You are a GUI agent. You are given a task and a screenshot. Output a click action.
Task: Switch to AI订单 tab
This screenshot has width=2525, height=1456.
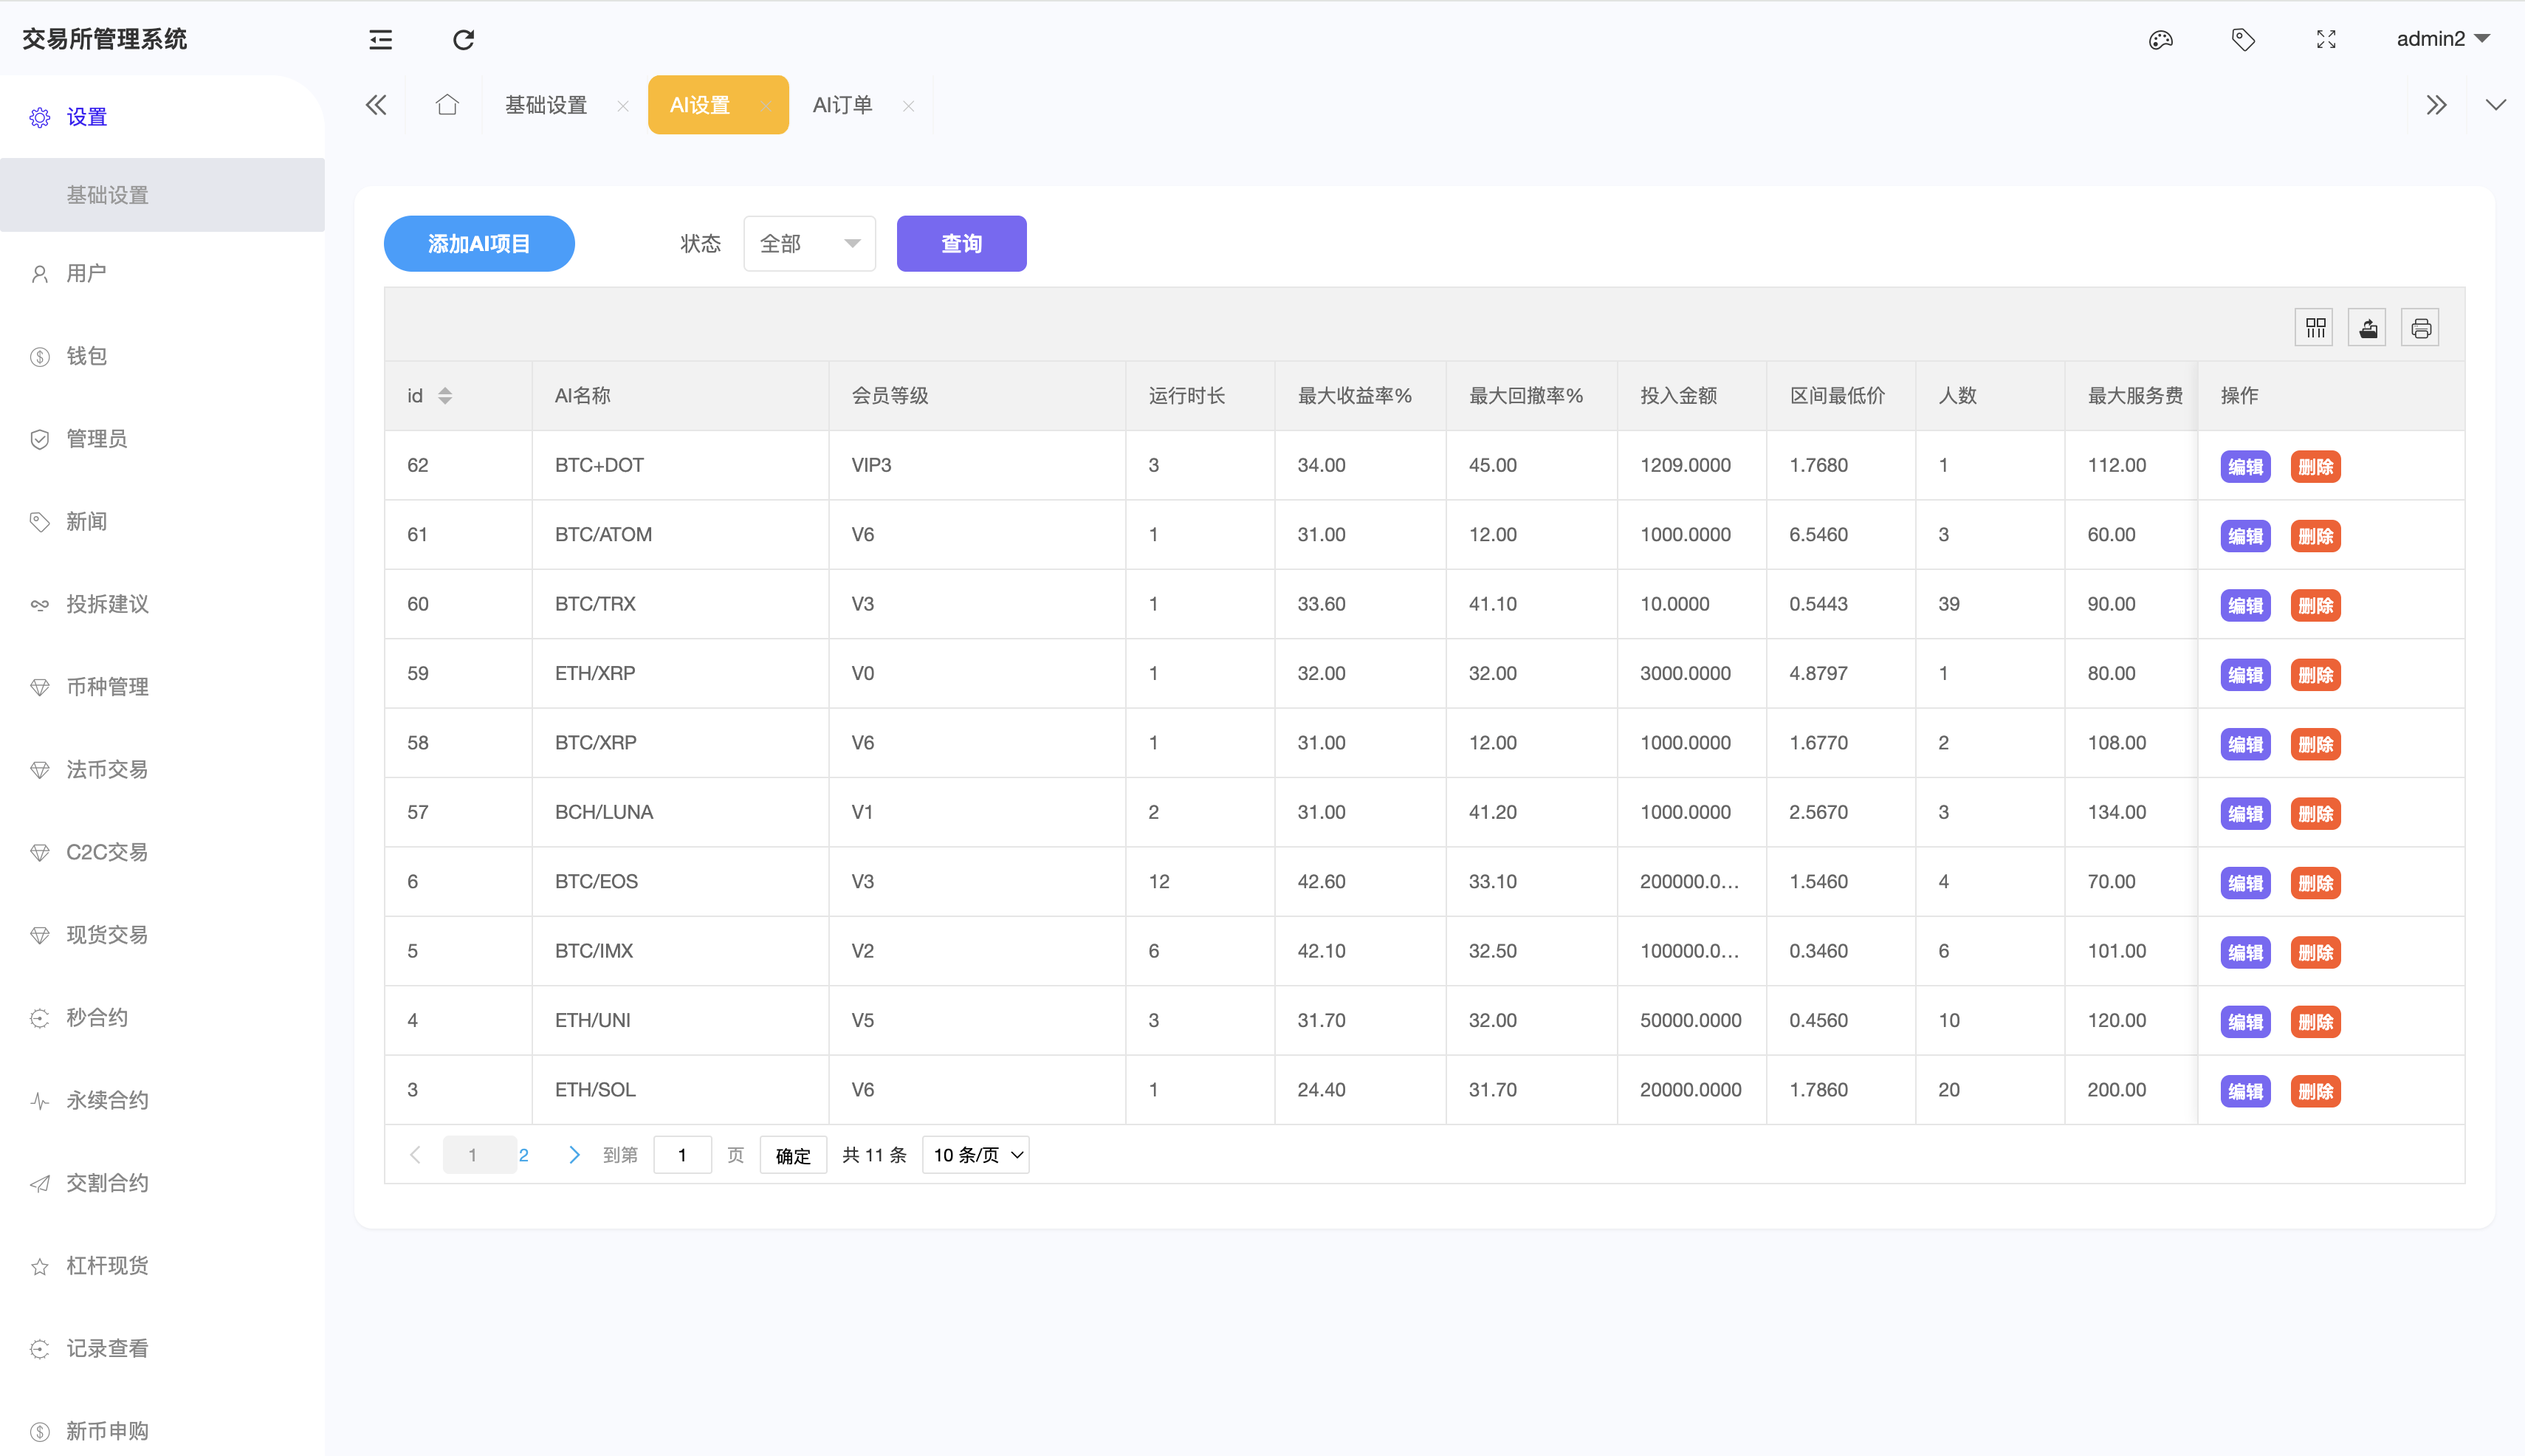click(842, 105)
